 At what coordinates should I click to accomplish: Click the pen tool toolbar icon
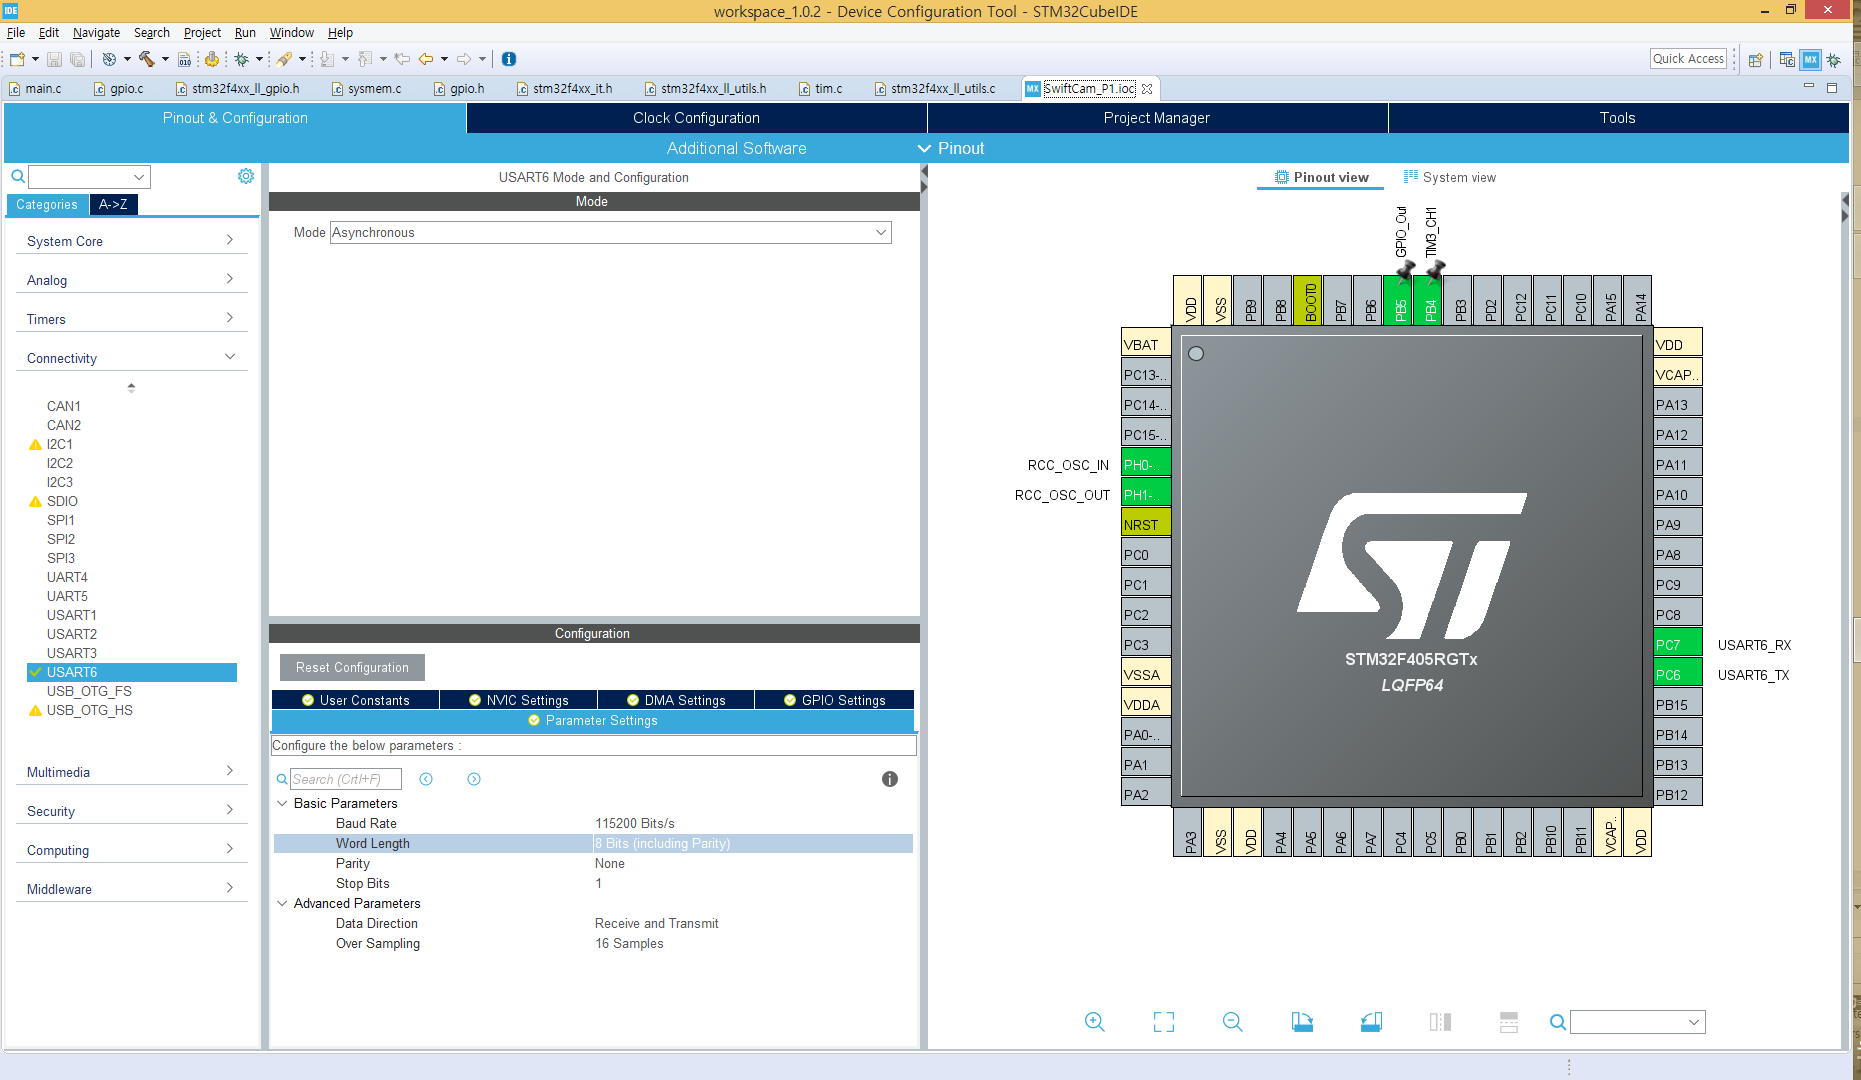(284, 59)
